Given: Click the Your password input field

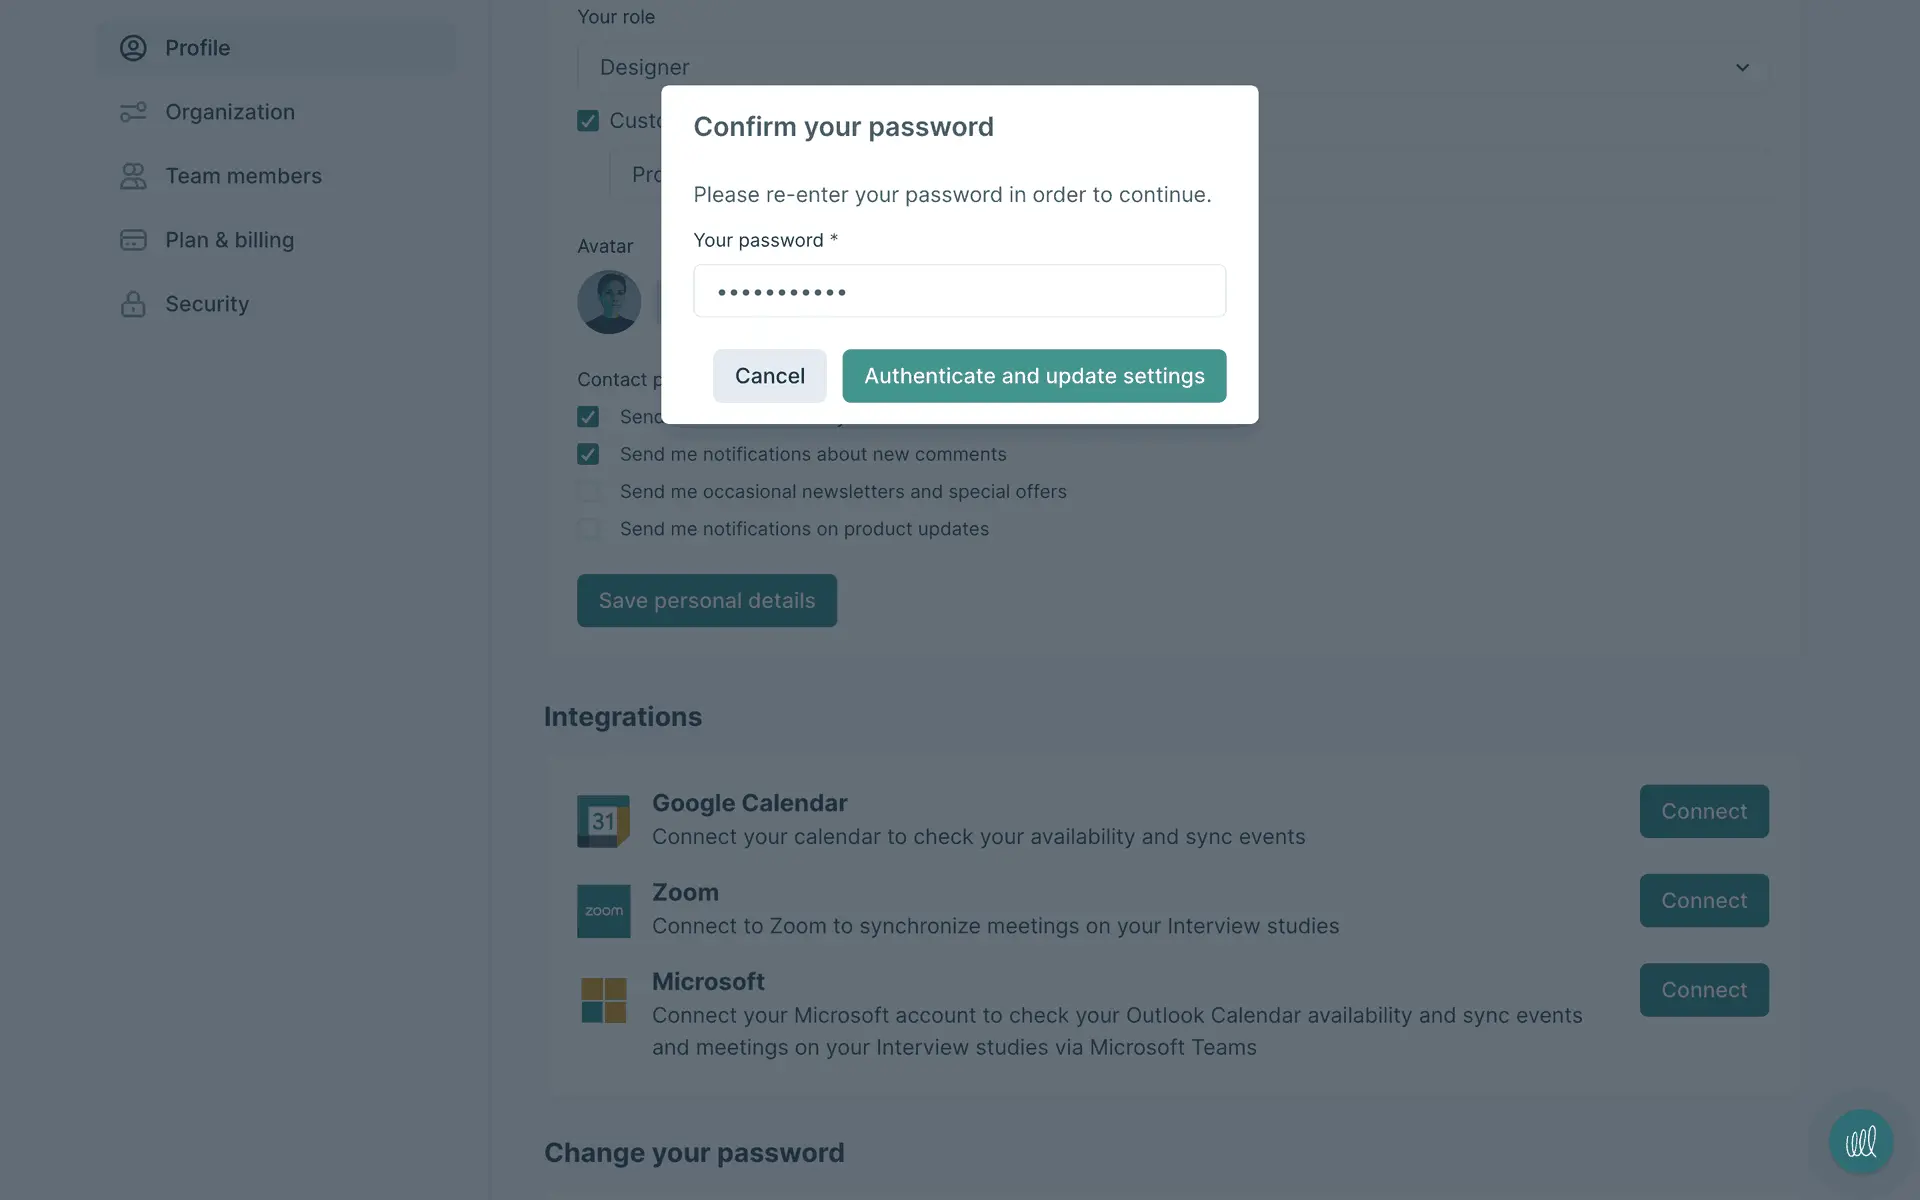Looking at the screenshot, I should 959,291.
